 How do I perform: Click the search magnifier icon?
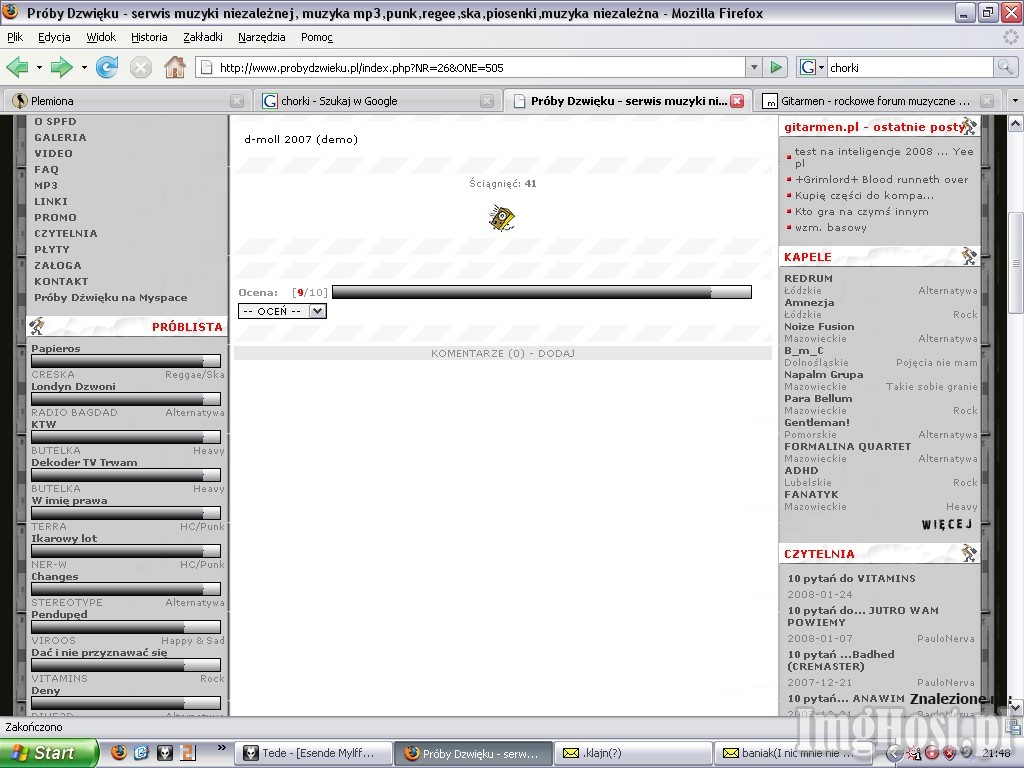(1004, 67)
